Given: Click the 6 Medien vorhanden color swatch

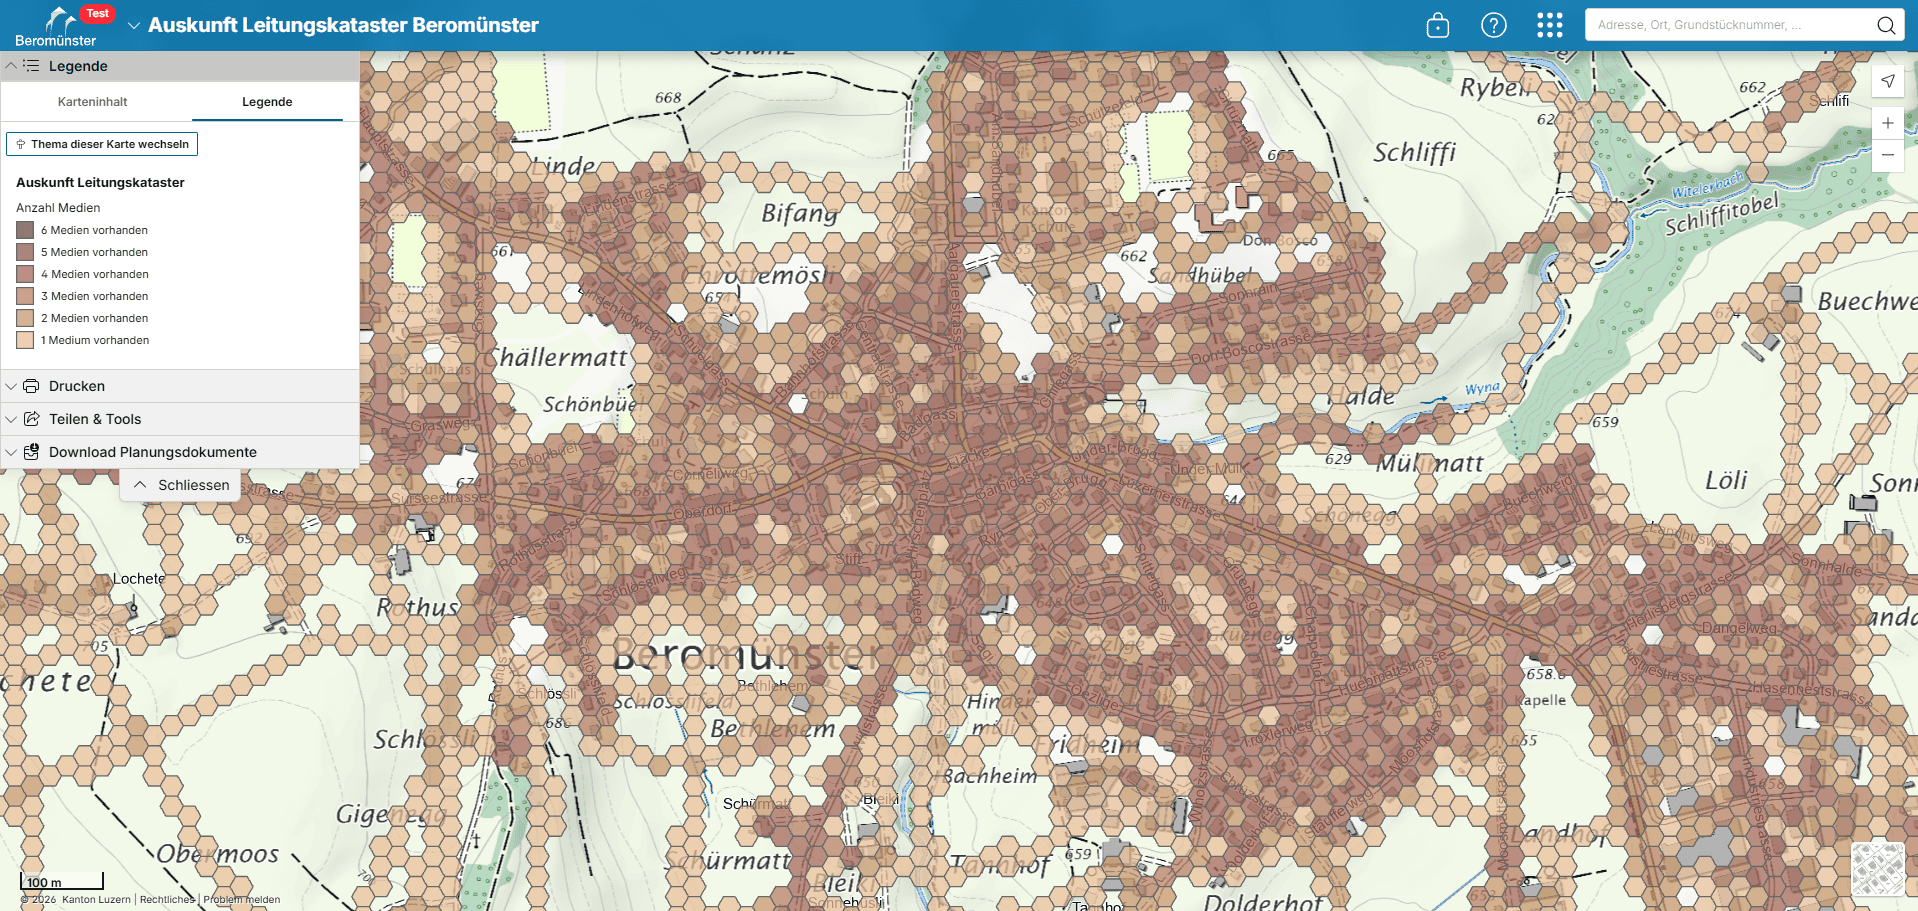Looking at the screenshot, I should pyautogui.click(x=25, y=230).
